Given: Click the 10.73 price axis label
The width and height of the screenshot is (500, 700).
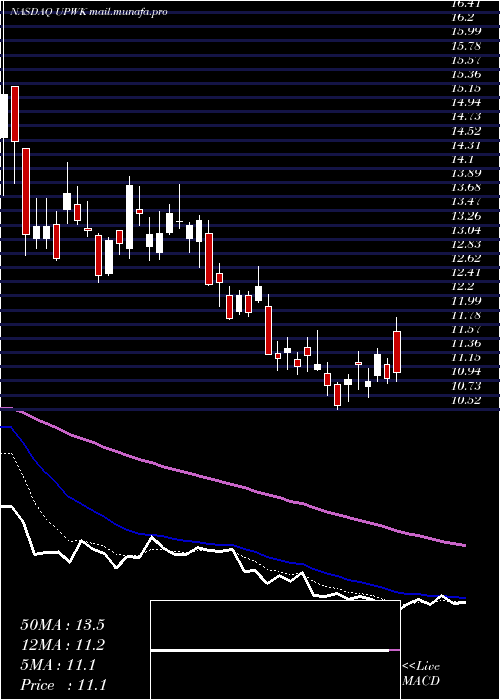Looking at the screenshot, I should (466, 386).
